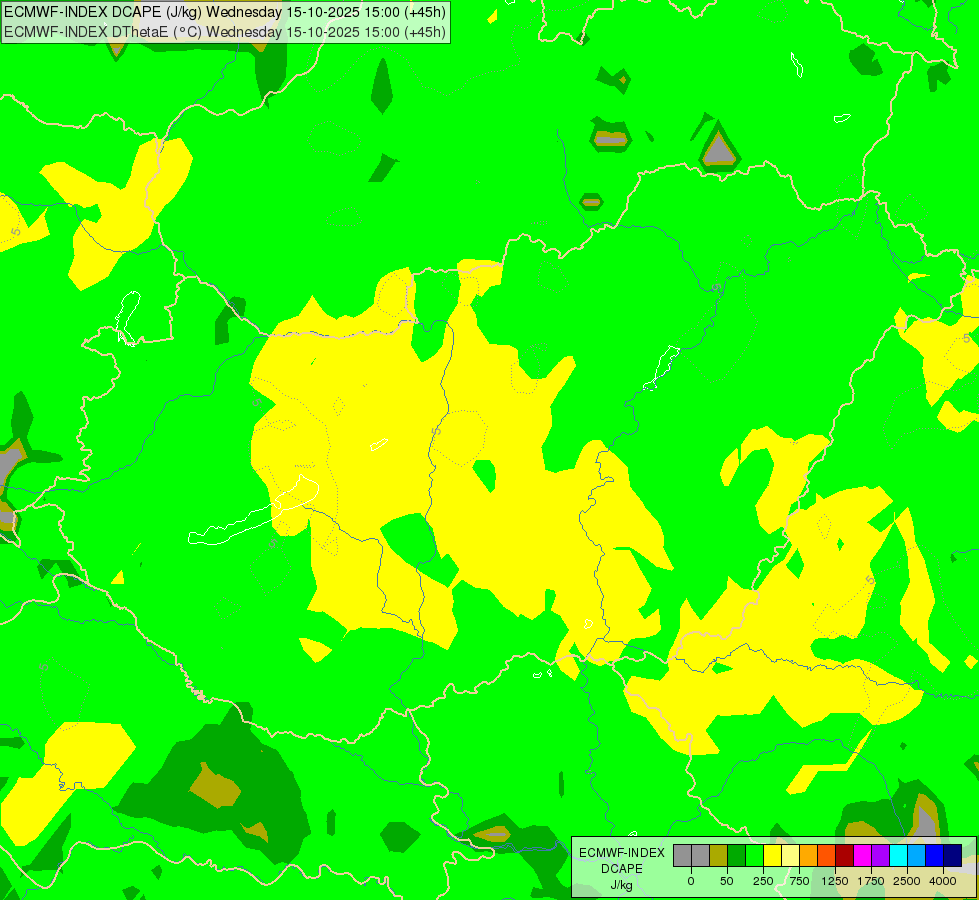
Task: Click the dark red legend swatch right of 1250
Action: tap(844, 856)
